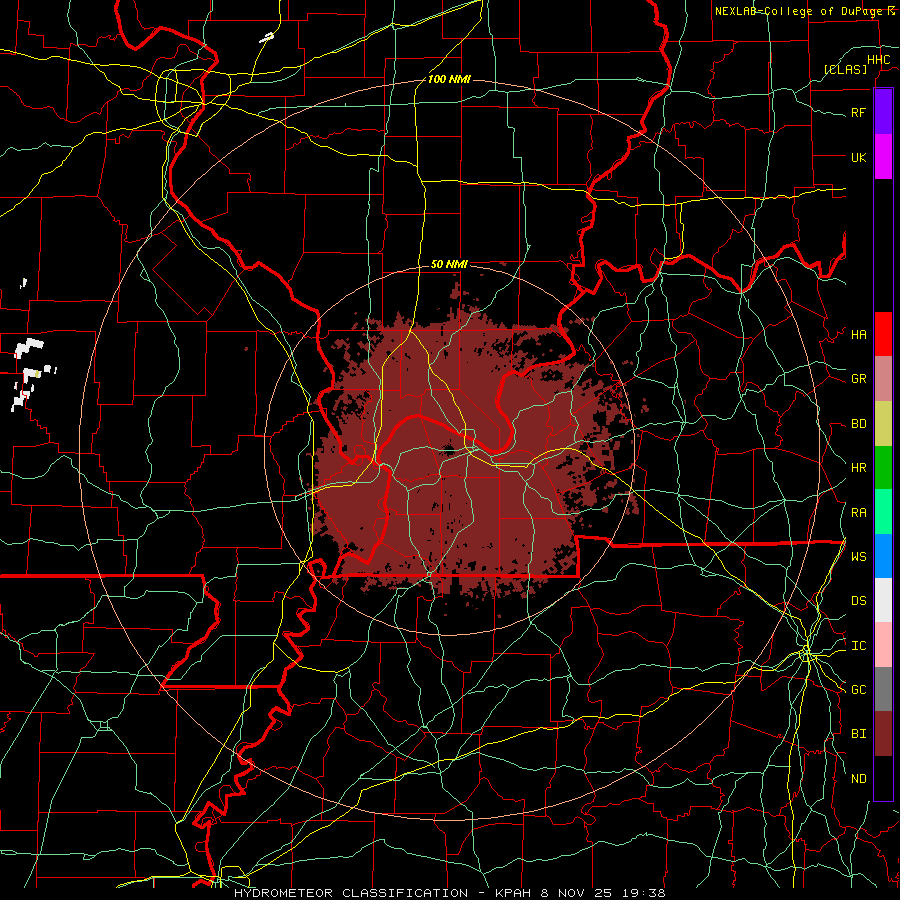Click the HA legend label
The width and height of the screenshot is (900, 900).
click(x=858, y=335)
